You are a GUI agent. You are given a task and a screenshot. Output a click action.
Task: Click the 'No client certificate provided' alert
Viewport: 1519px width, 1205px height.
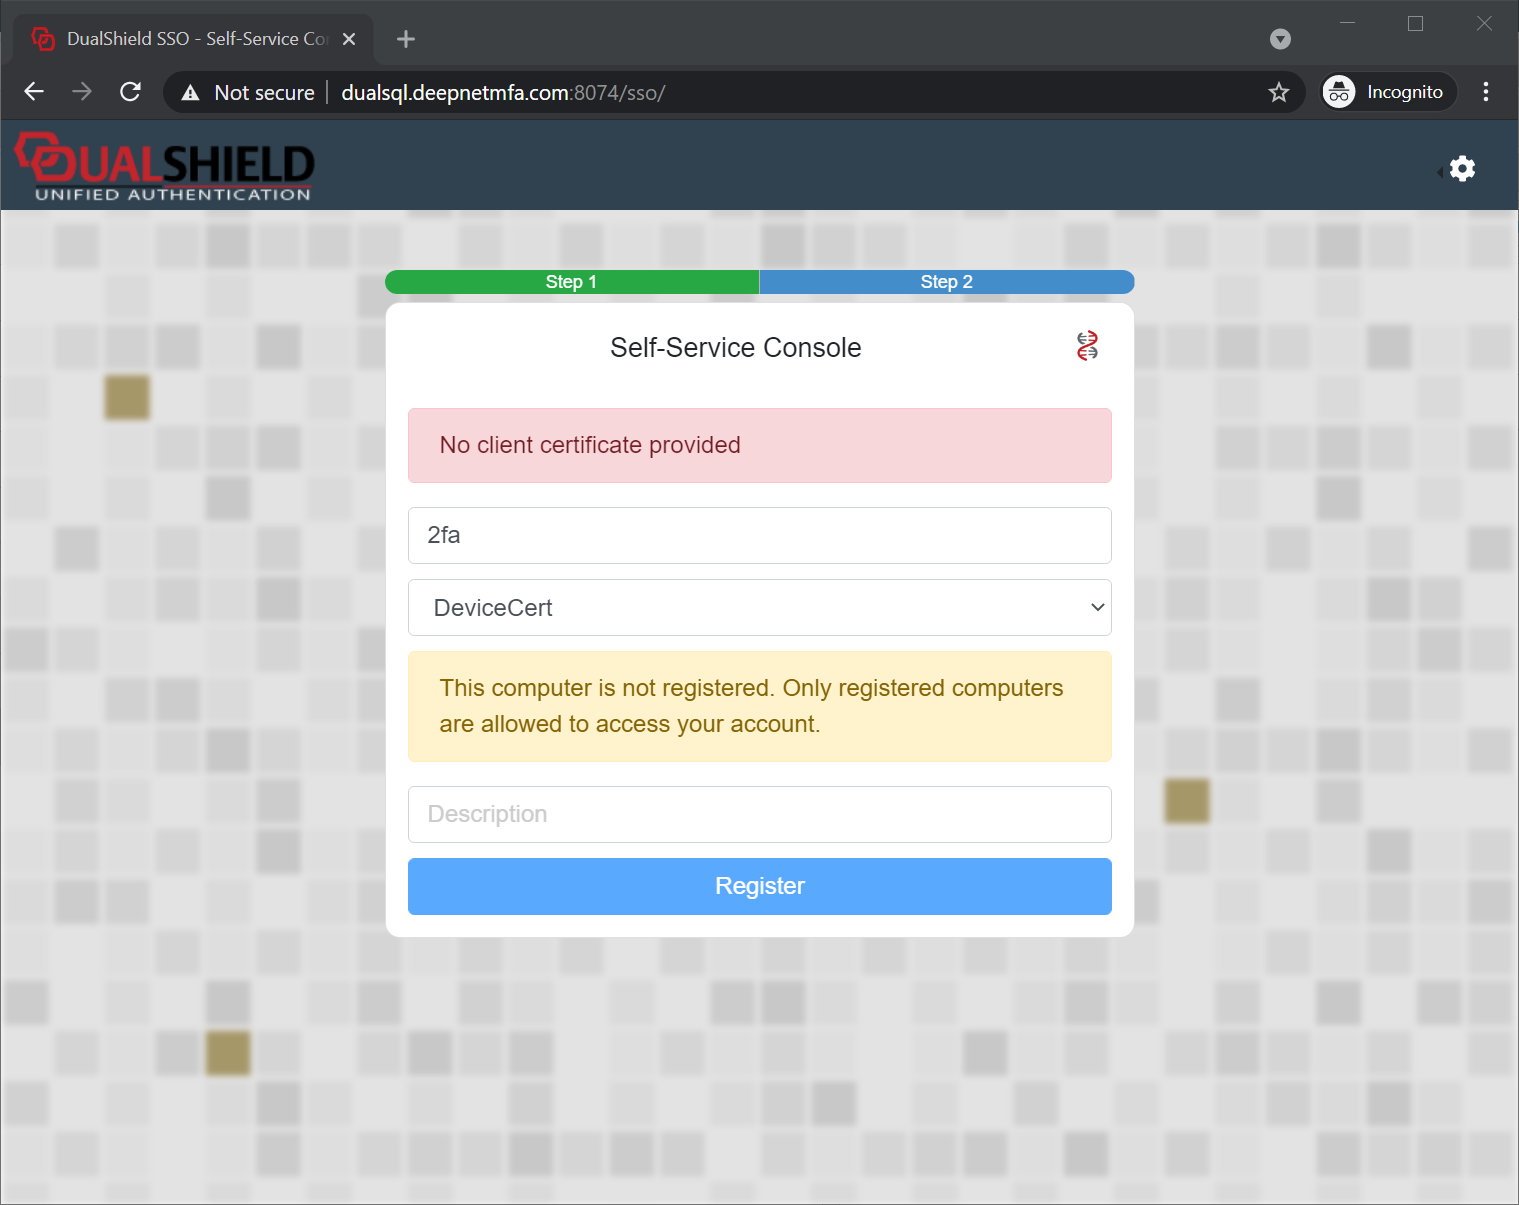coord(760,445)
